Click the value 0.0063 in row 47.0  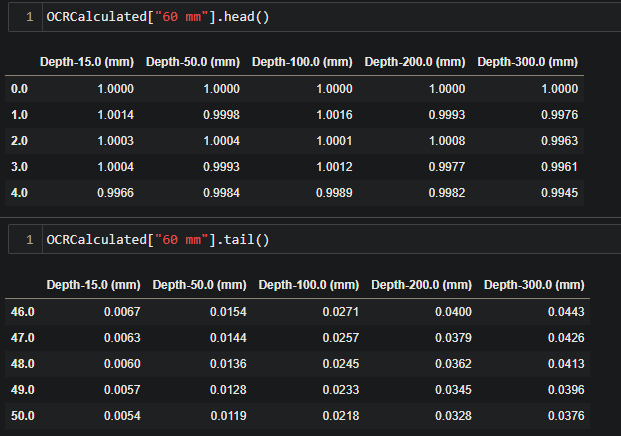122,338
